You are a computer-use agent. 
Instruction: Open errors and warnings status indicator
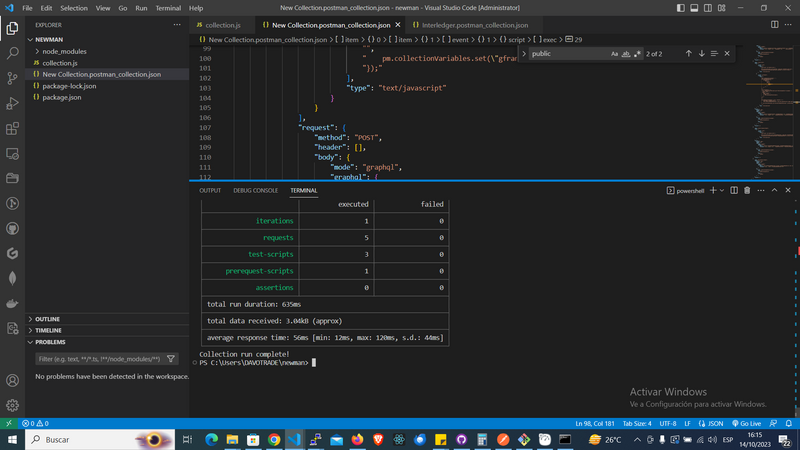35,423
